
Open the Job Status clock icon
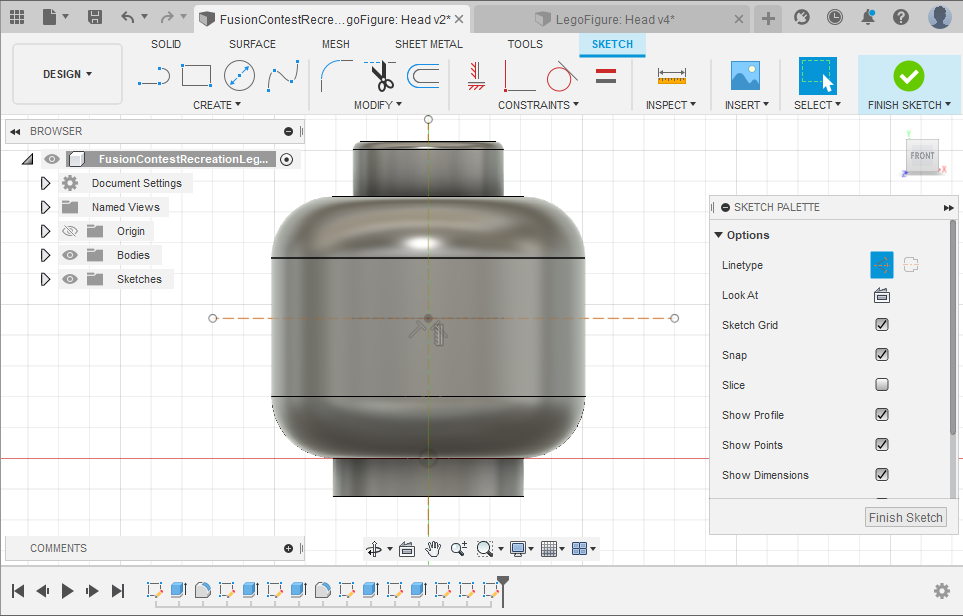835,17
